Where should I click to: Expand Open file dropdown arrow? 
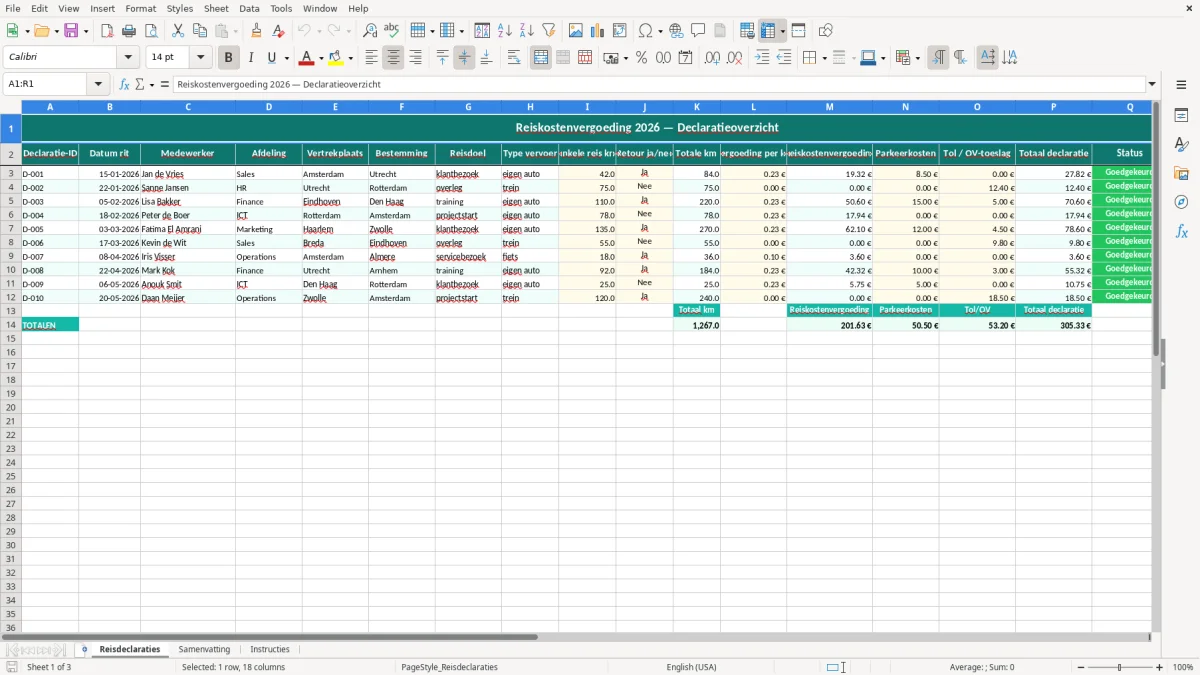click(57, 31)
